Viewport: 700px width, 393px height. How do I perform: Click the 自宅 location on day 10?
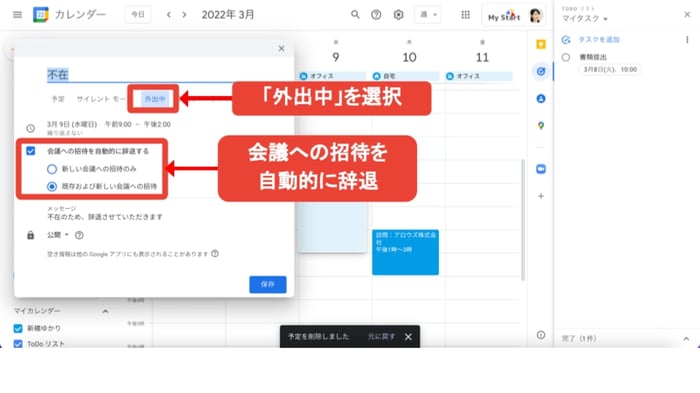(405, 76)
